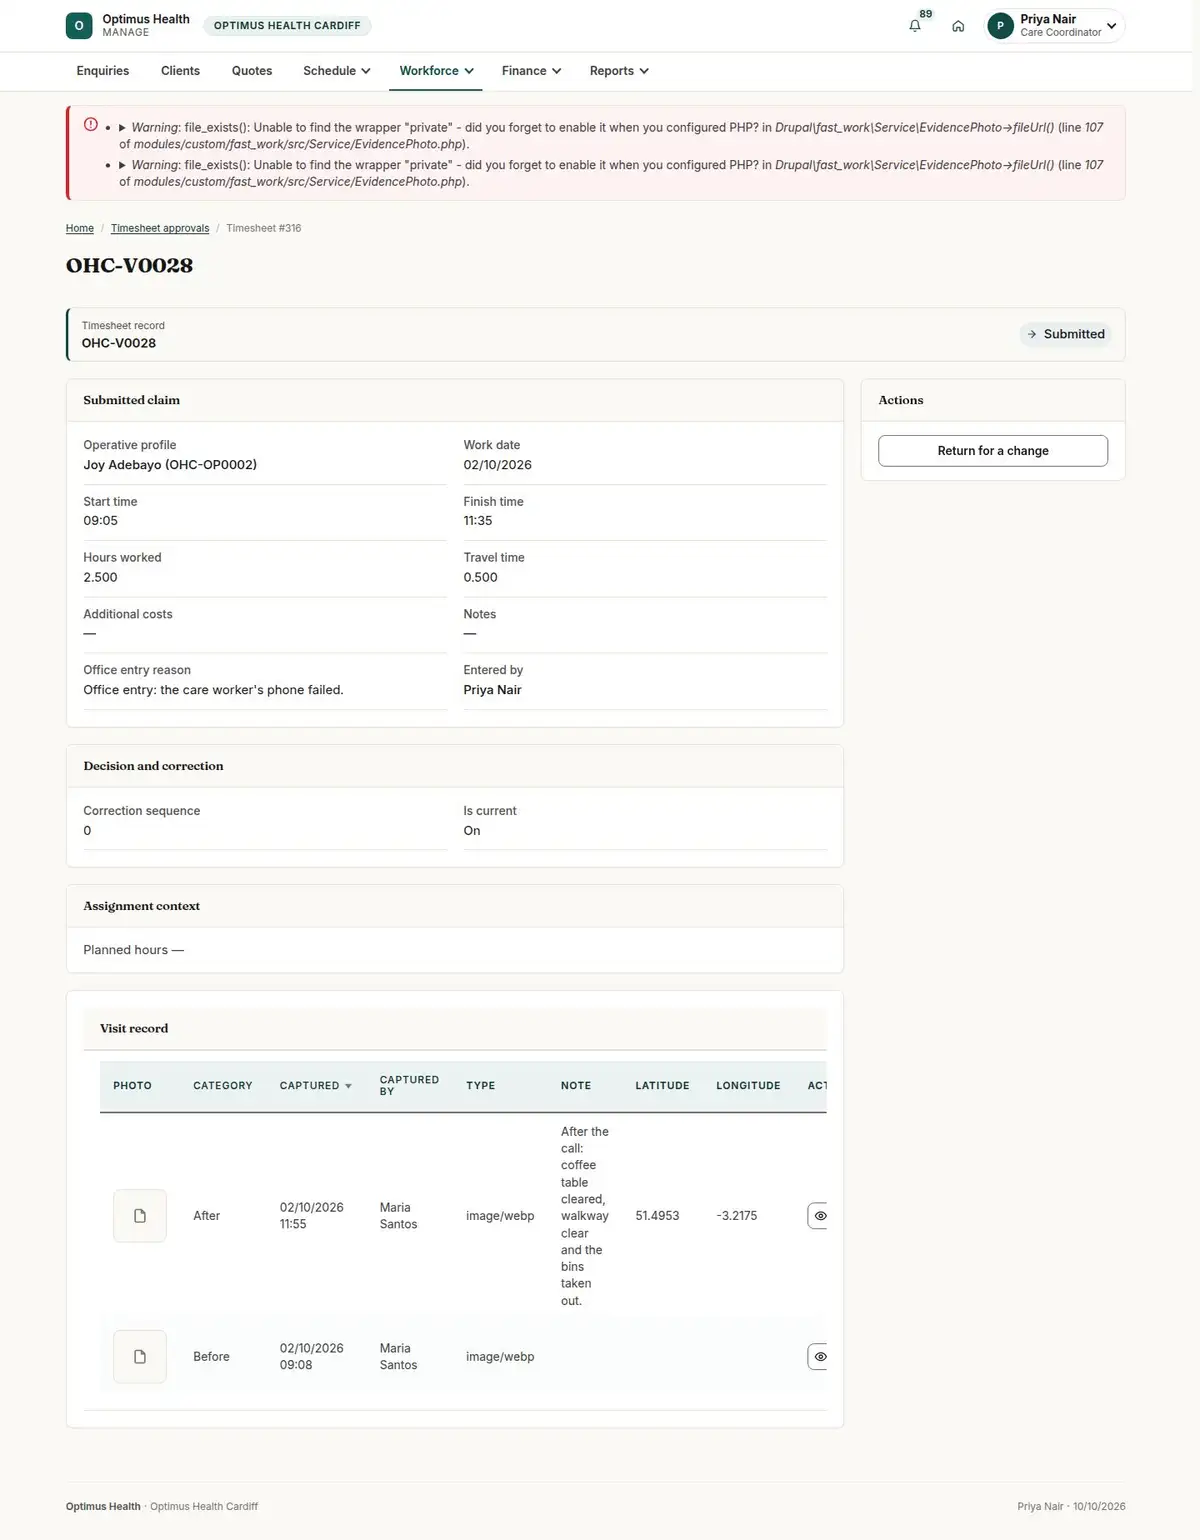
Task: Click the Photo column header
Action: [132, 1086]
